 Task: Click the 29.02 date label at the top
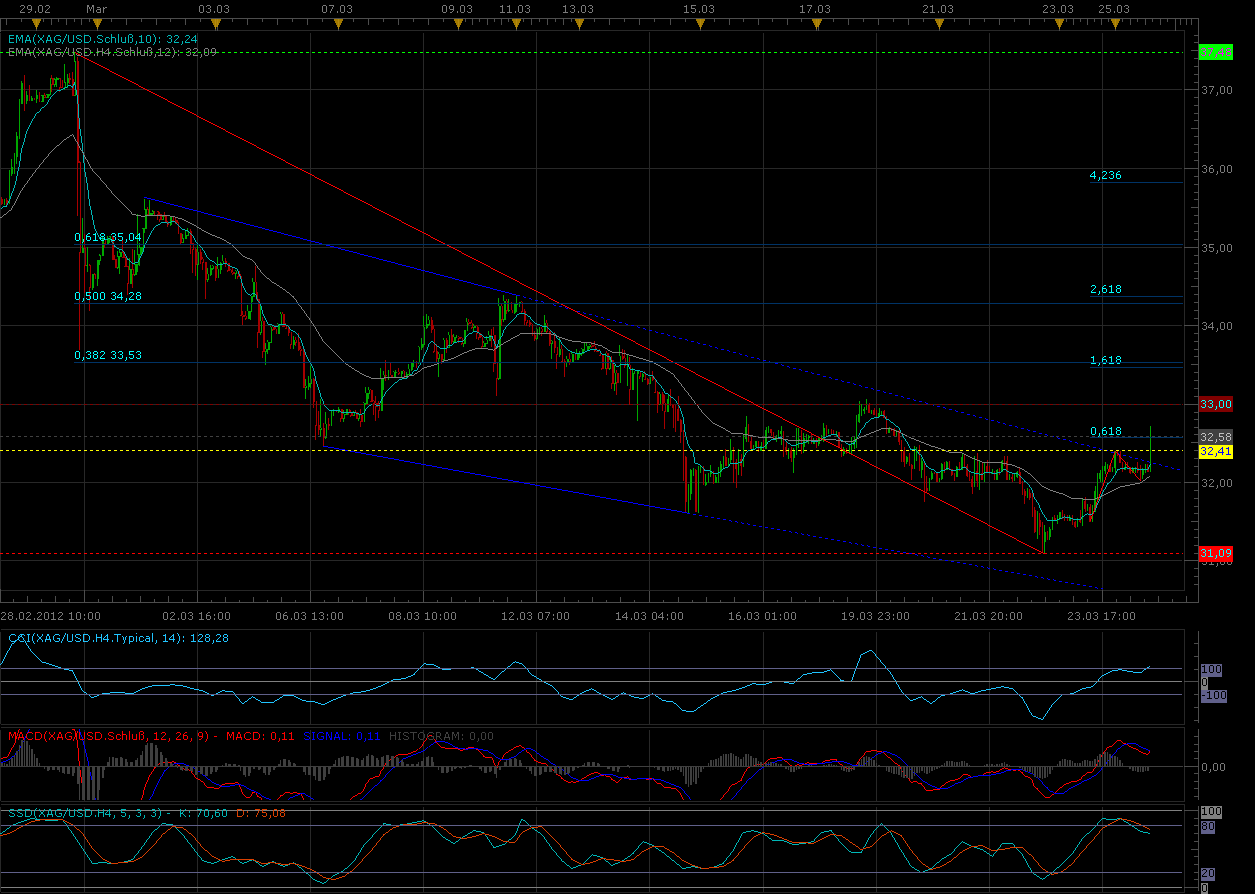click(x=35, y=8)
